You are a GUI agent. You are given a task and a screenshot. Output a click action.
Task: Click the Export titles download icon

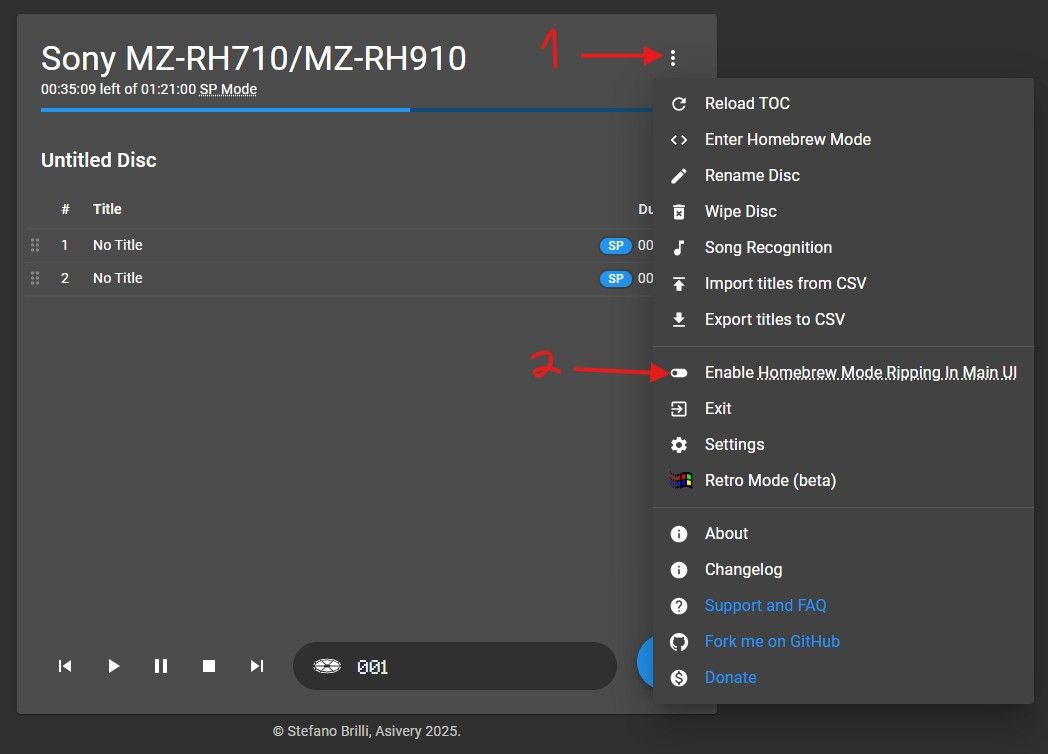click(x=678, y=320)
